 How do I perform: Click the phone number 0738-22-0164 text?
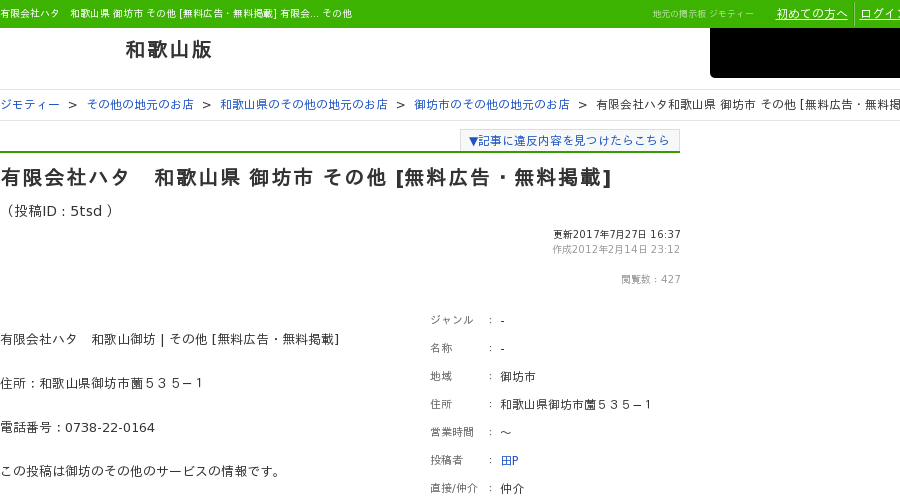click(110, 428)
